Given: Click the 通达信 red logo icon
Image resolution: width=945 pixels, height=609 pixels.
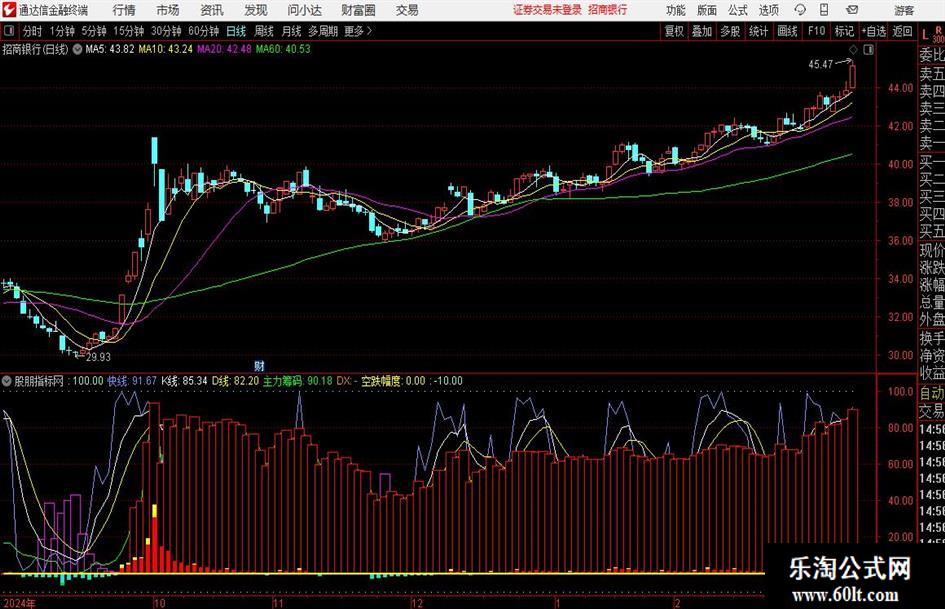Looking at the screenshot, I should 8,10.
